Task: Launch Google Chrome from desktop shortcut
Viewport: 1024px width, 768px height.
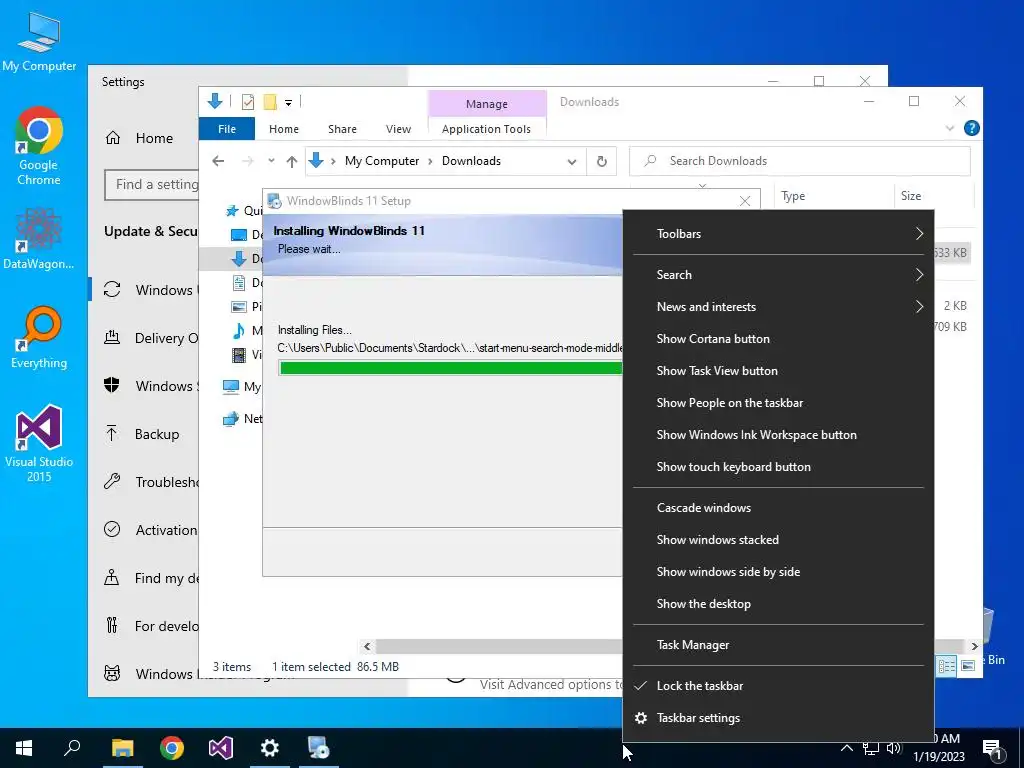Action: click(x=39, y=146)
